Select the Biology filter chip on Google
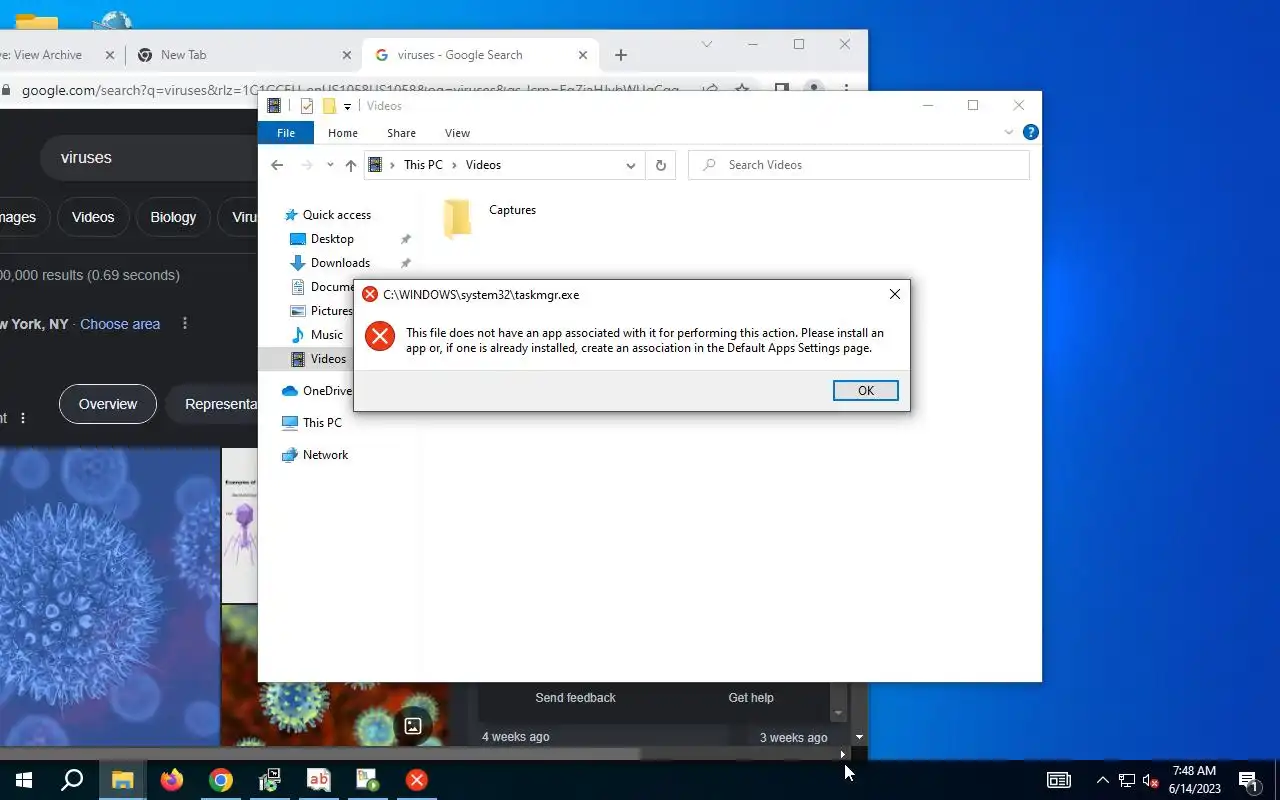Screen dimensions: 1280x800 [x=173, y=217]
